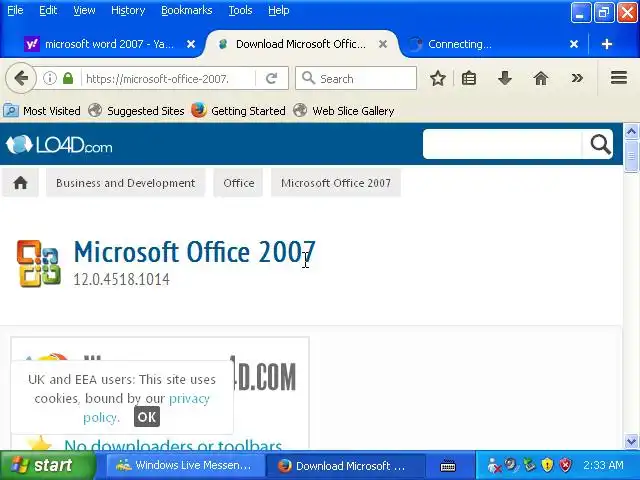Click the URL address field

point(168,78)
